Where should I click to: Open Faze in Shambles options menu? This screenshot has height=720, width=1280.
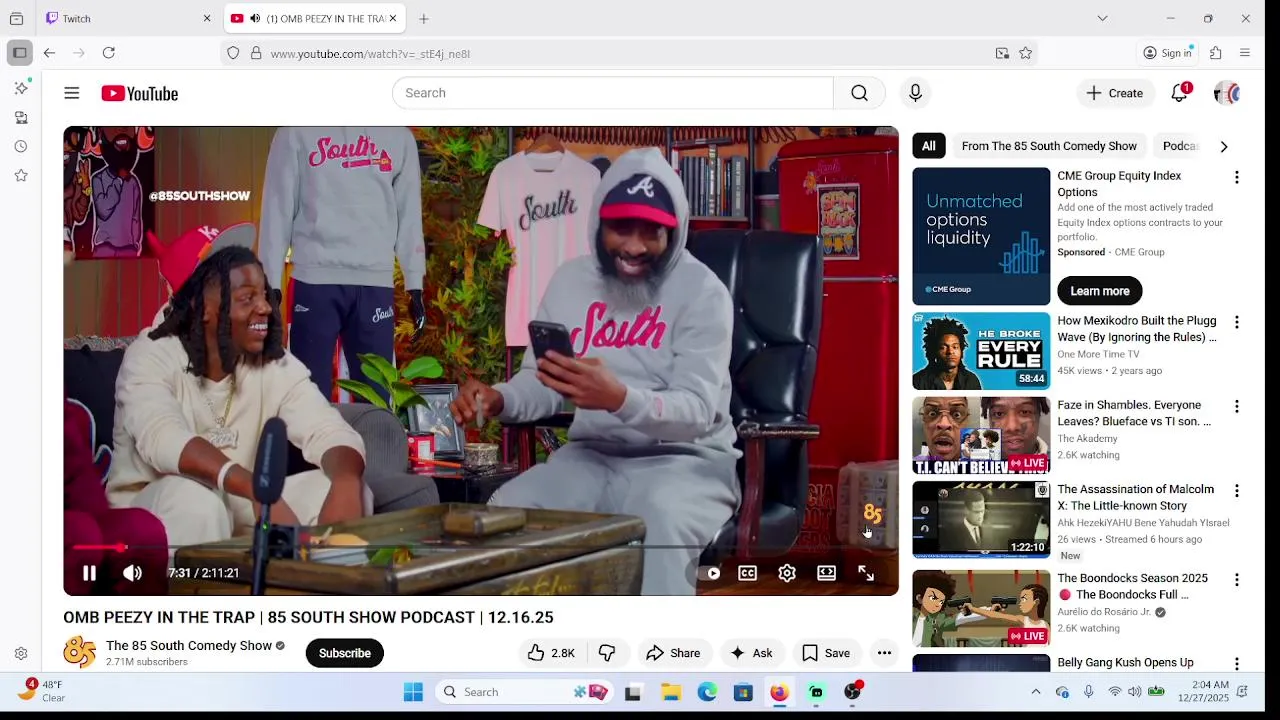[x=1237, y=406]
